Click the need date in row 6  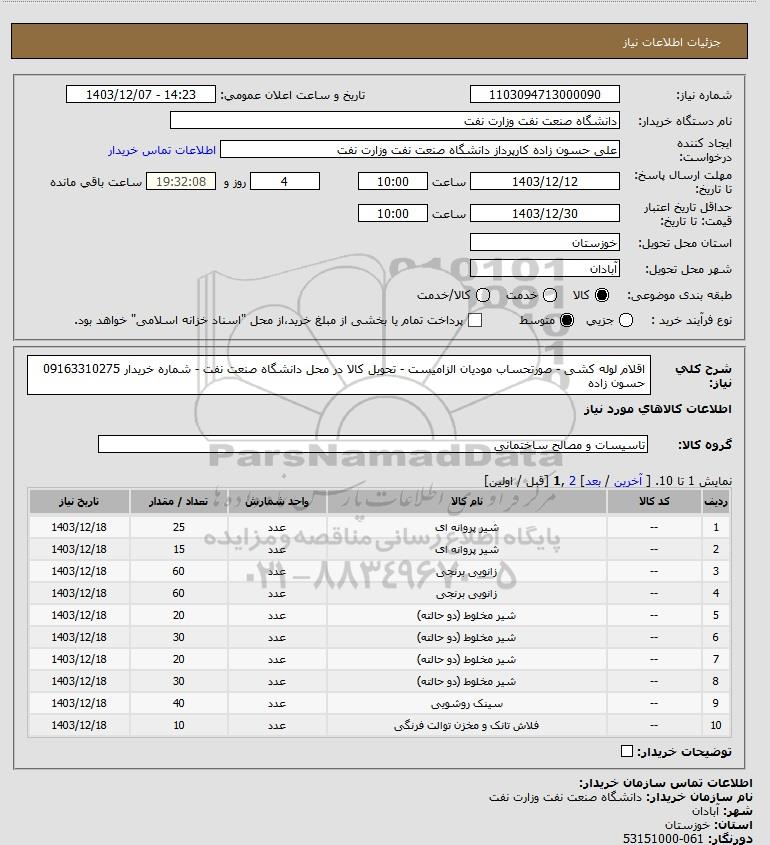coord(79,638)
